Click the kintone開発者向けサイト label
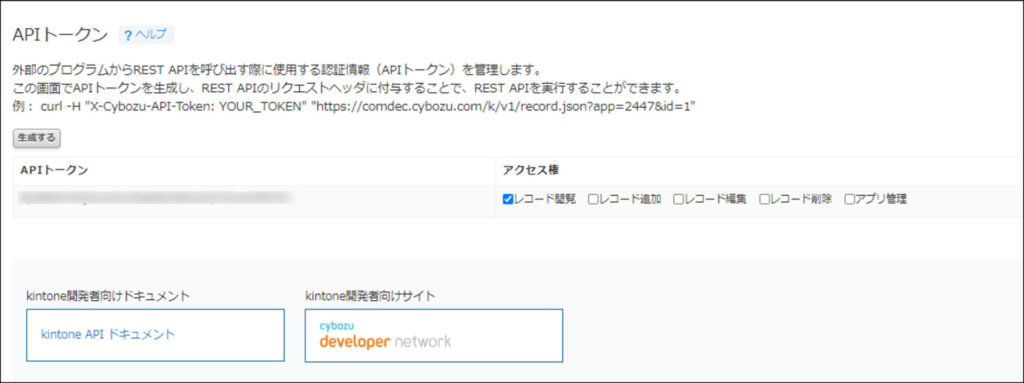Screen dimensions: 1024x383 click(x=370, y=296)
